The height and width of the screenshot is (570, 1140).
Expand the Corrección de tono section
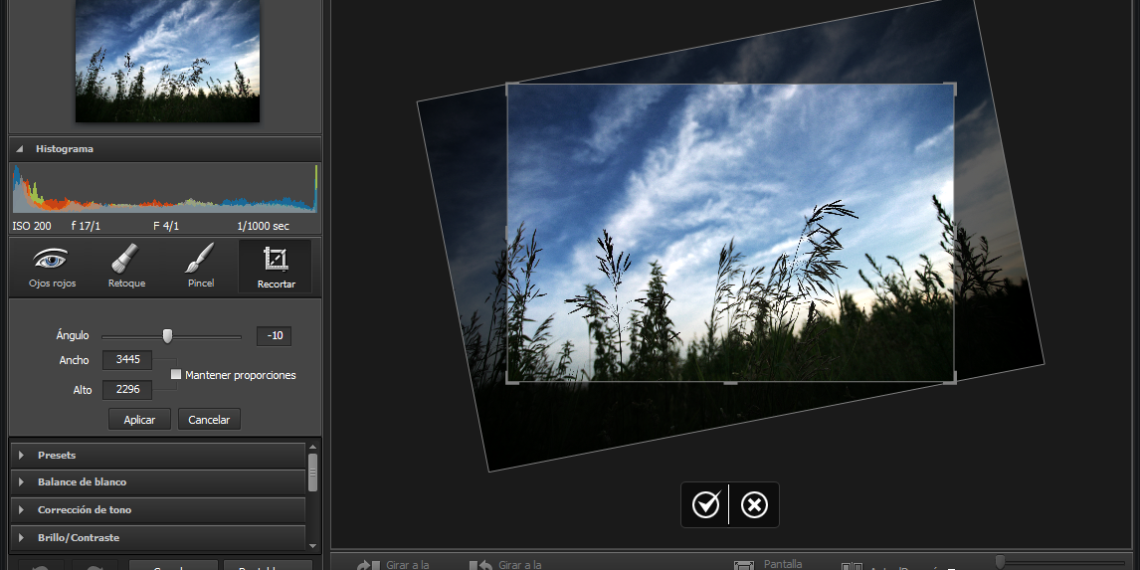158,510
